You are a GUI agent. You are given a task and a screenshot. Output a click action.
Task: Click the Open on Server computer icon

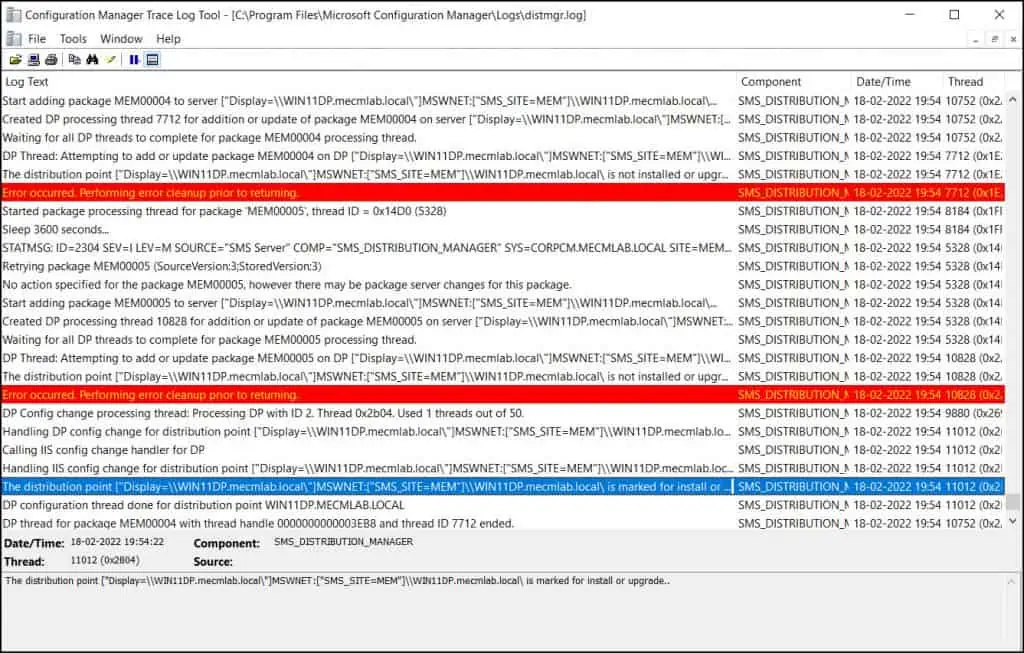click(32, 60)
